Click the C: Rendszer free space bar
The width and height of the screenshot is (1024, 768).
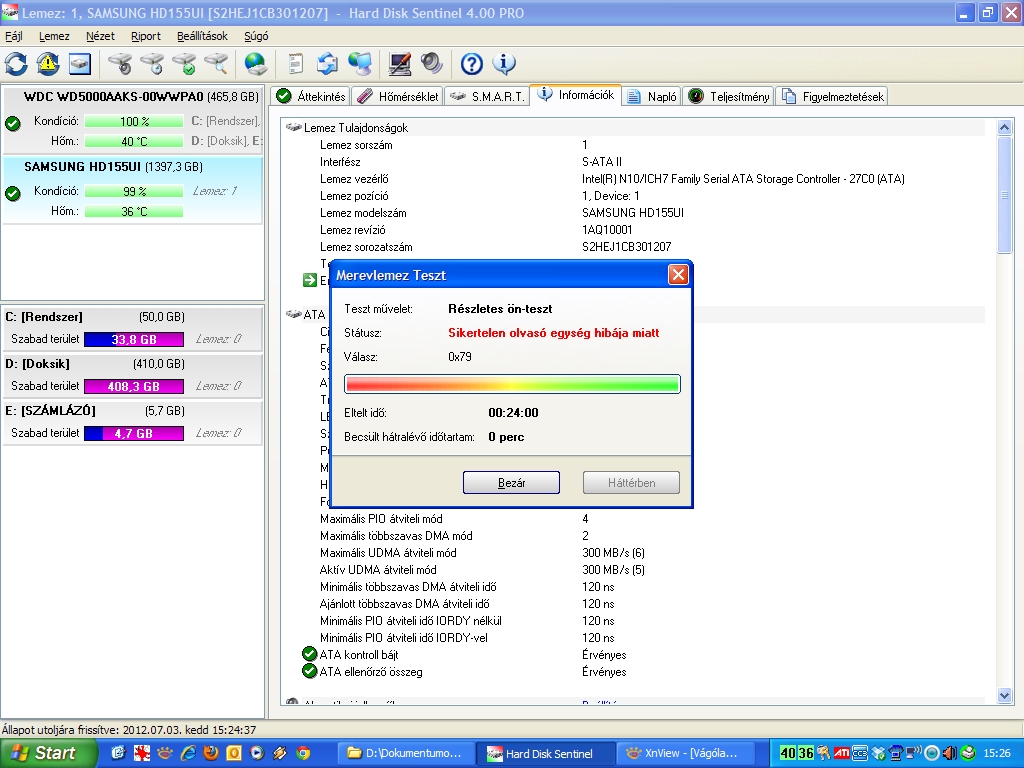point(134,340)
